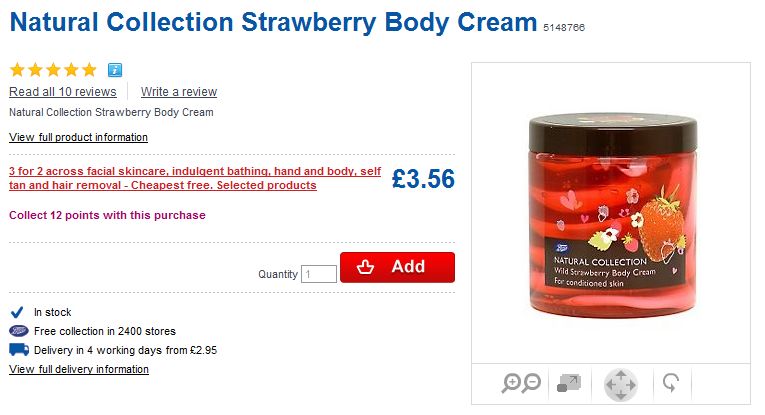Open the enlarged image view icon
This screenshot has width=765, height=415.
568,383
